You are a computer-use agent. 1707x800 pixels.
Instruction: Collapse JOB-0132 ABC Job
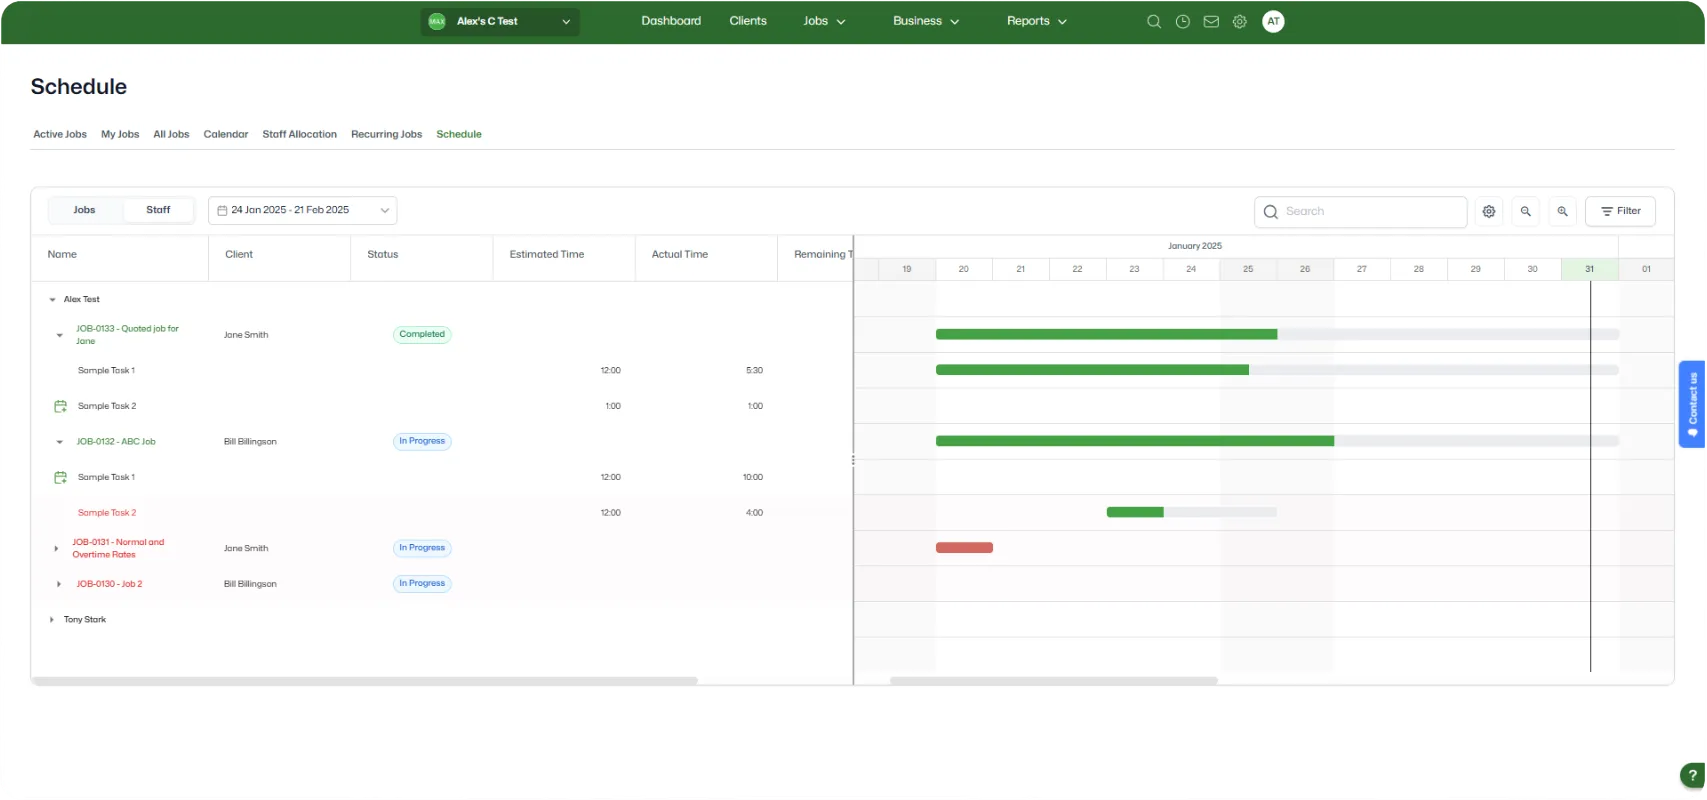click(x=59, y=442)
